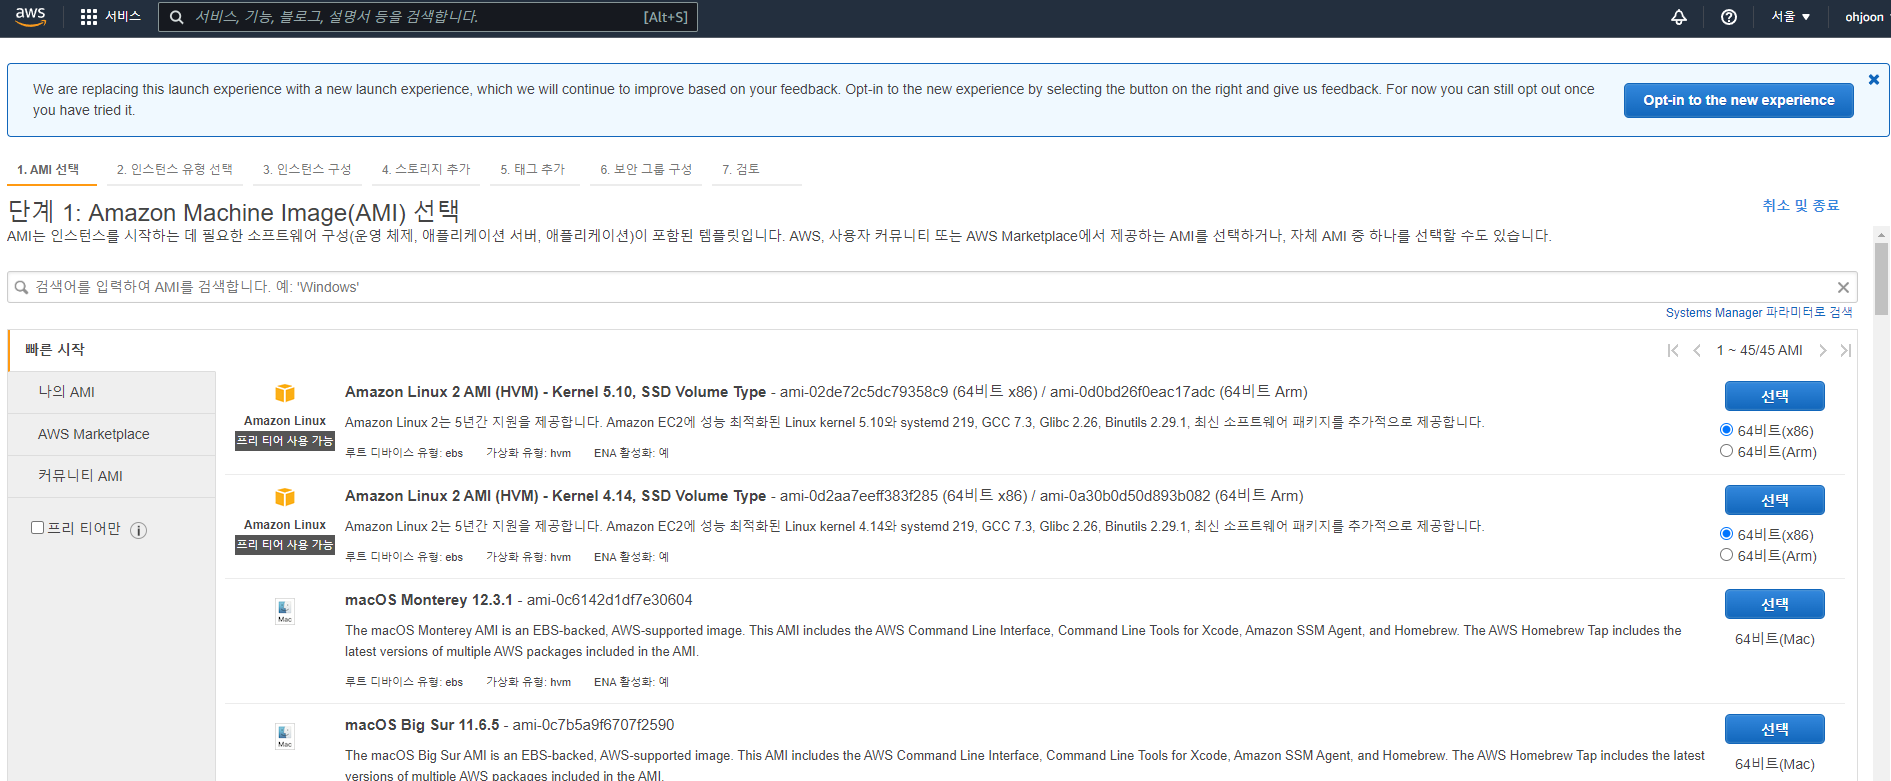Click 프리 티어 사용 가능 badge on Kernel 5.10
This screenshot has height=781, width=1891.
point(285,441)
